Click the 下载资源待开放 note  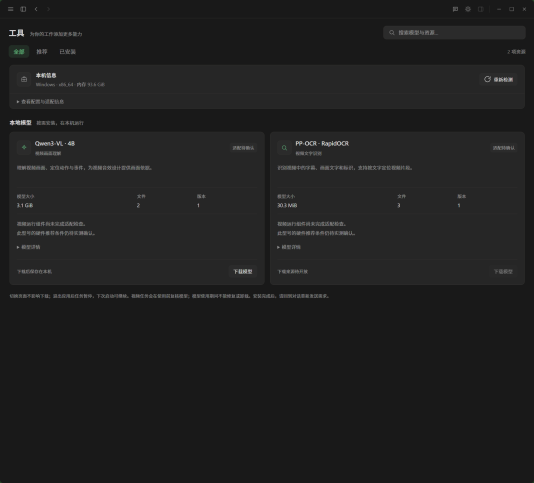[x=293, y=271]
